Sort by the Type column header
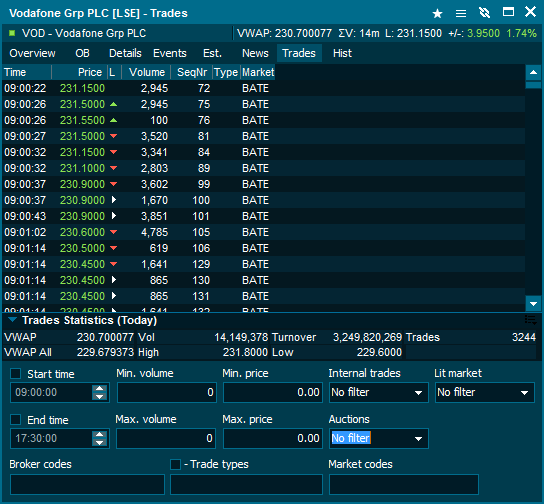 226,72
